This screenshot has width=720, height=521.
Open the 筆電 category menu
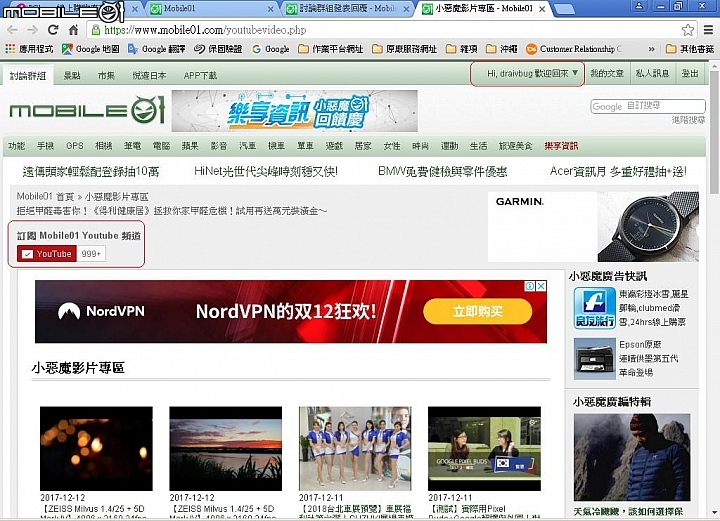tap(132, 146)
